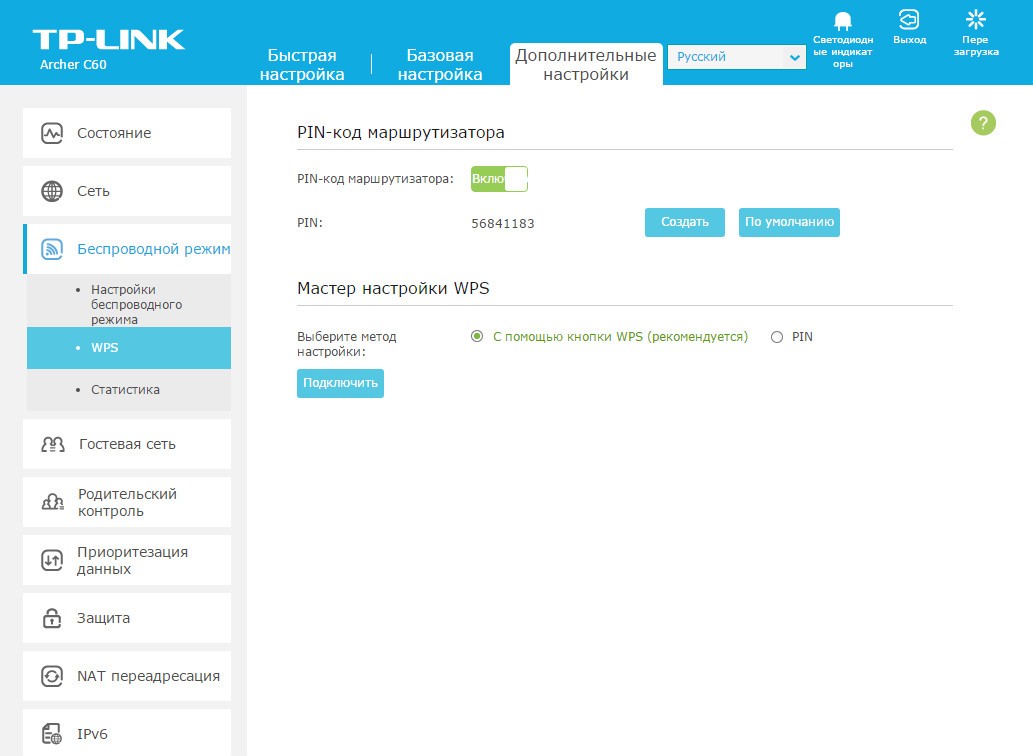1033x756 pixels.
Task: Switch to the Быстрая настройка tab
Action: click(x=302, y=65)
